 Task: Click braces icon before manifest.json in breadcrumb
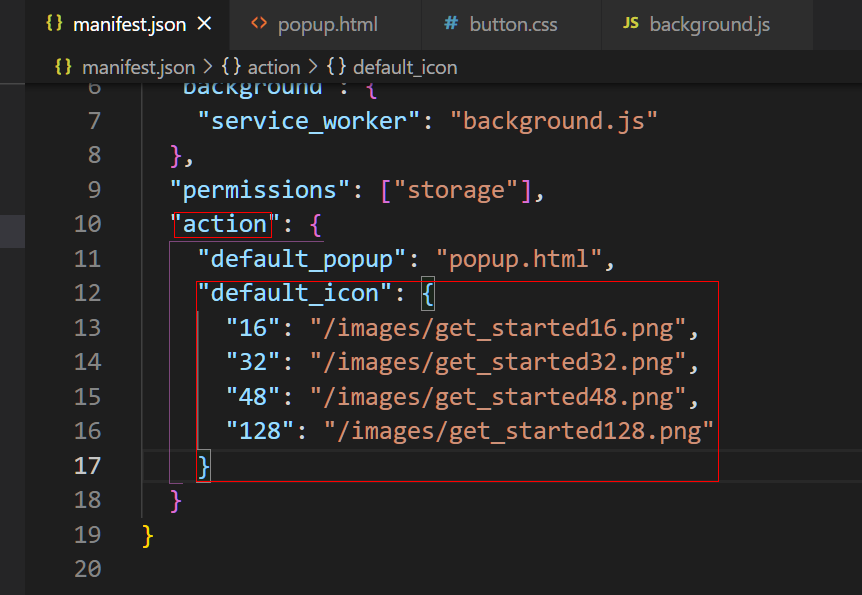[x=63, y=67]
